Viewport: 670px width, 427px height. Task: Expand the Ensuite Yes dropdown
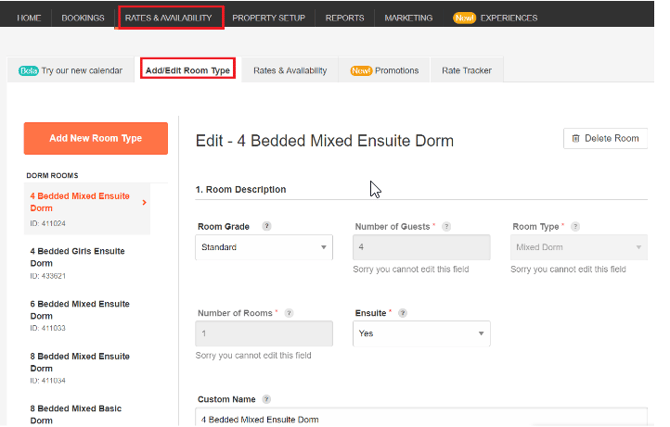421,333
